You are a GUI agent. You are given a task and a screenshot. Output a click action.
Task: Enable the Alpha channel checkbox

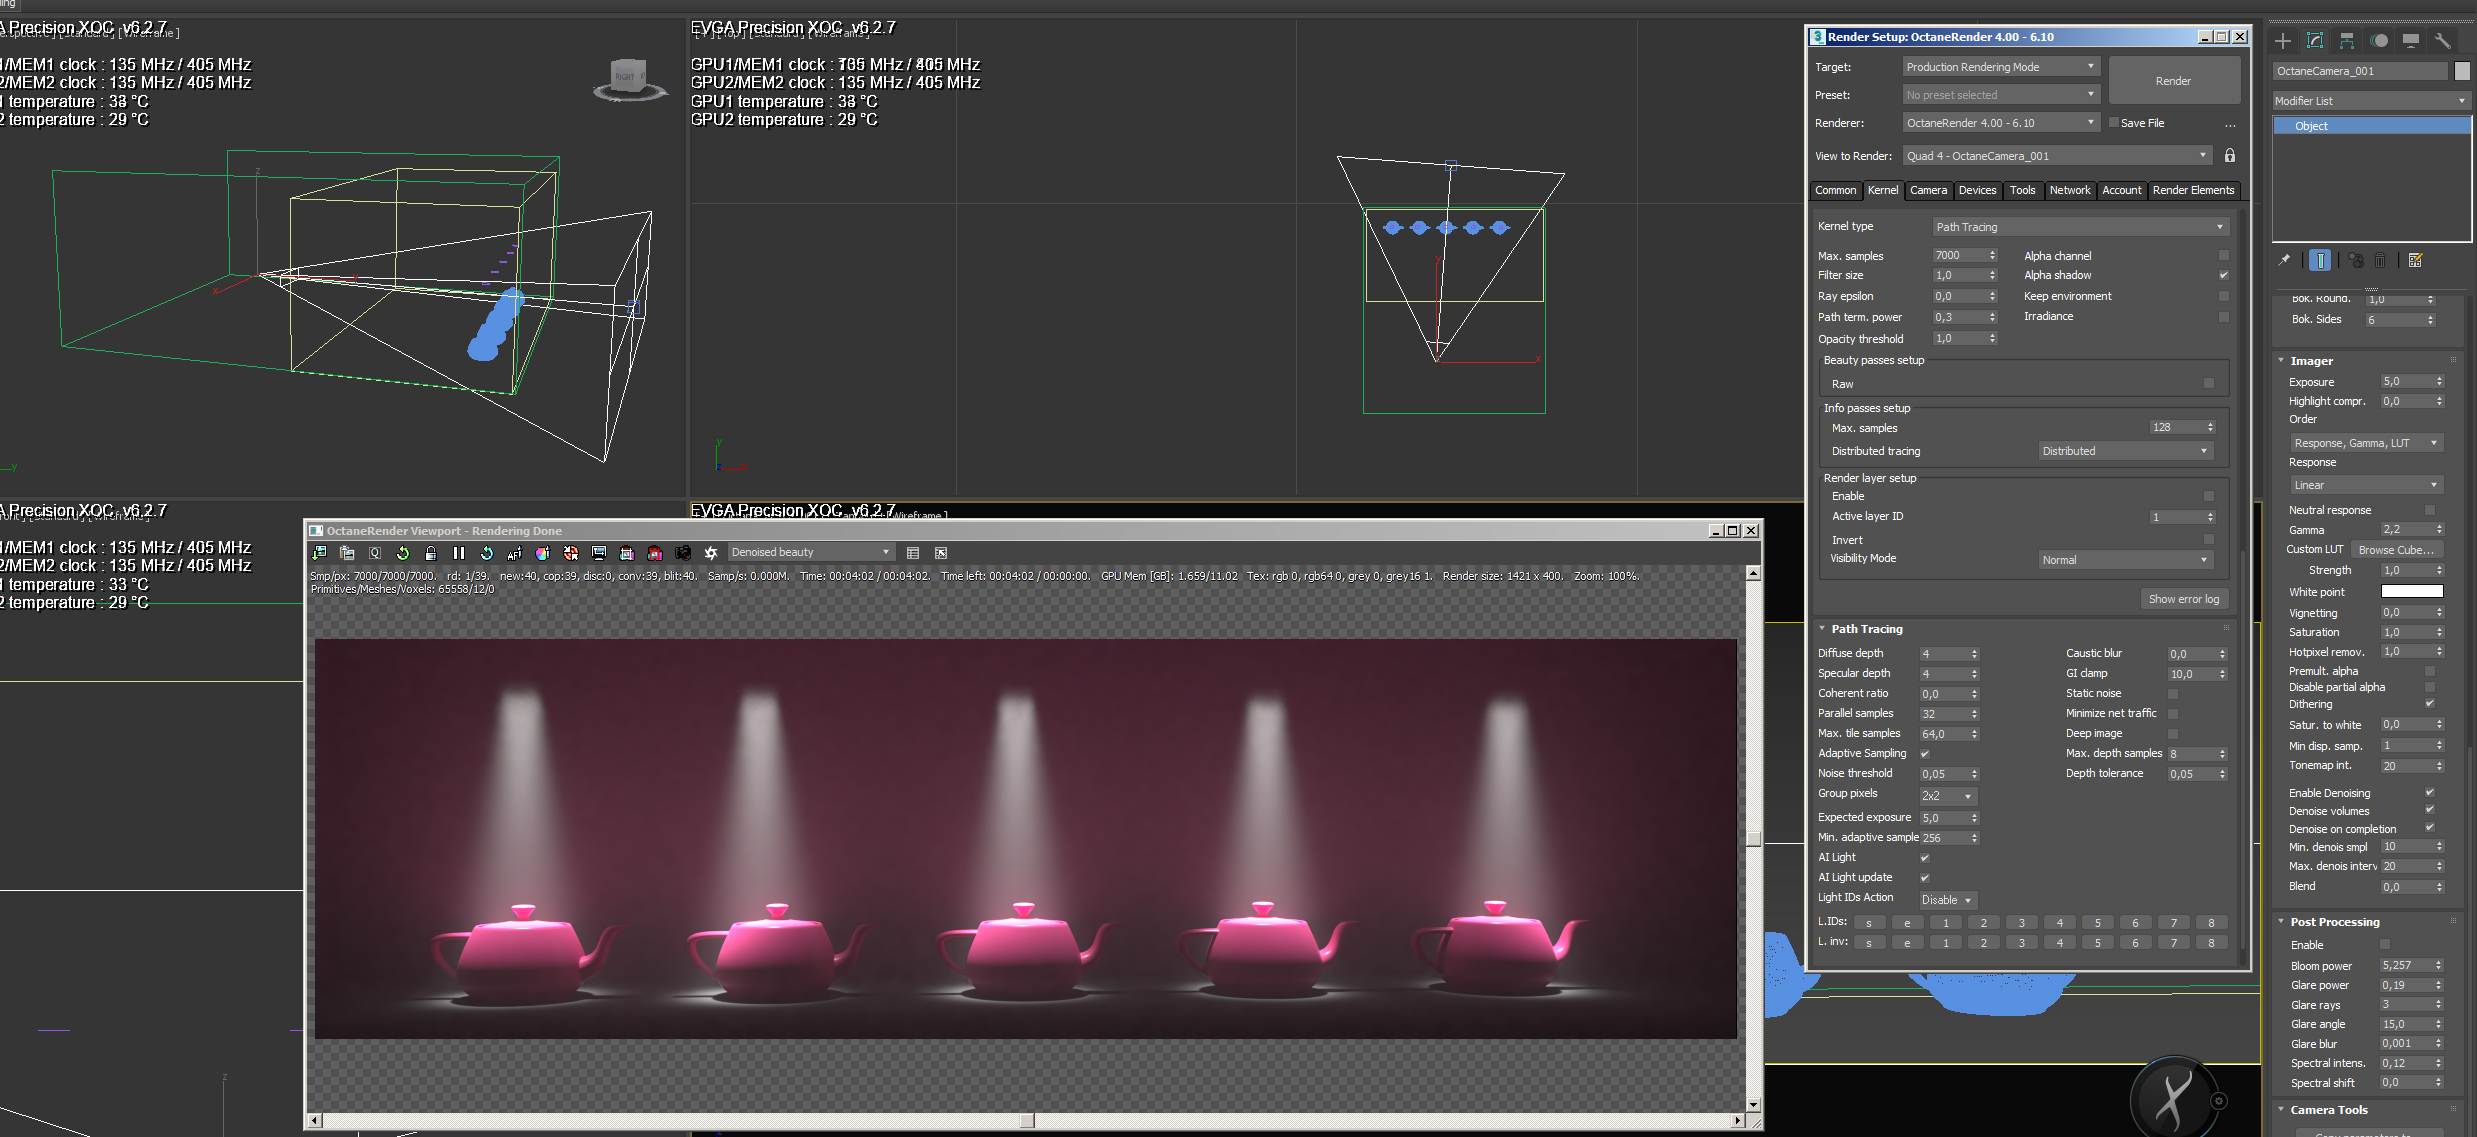point(2224,256)
